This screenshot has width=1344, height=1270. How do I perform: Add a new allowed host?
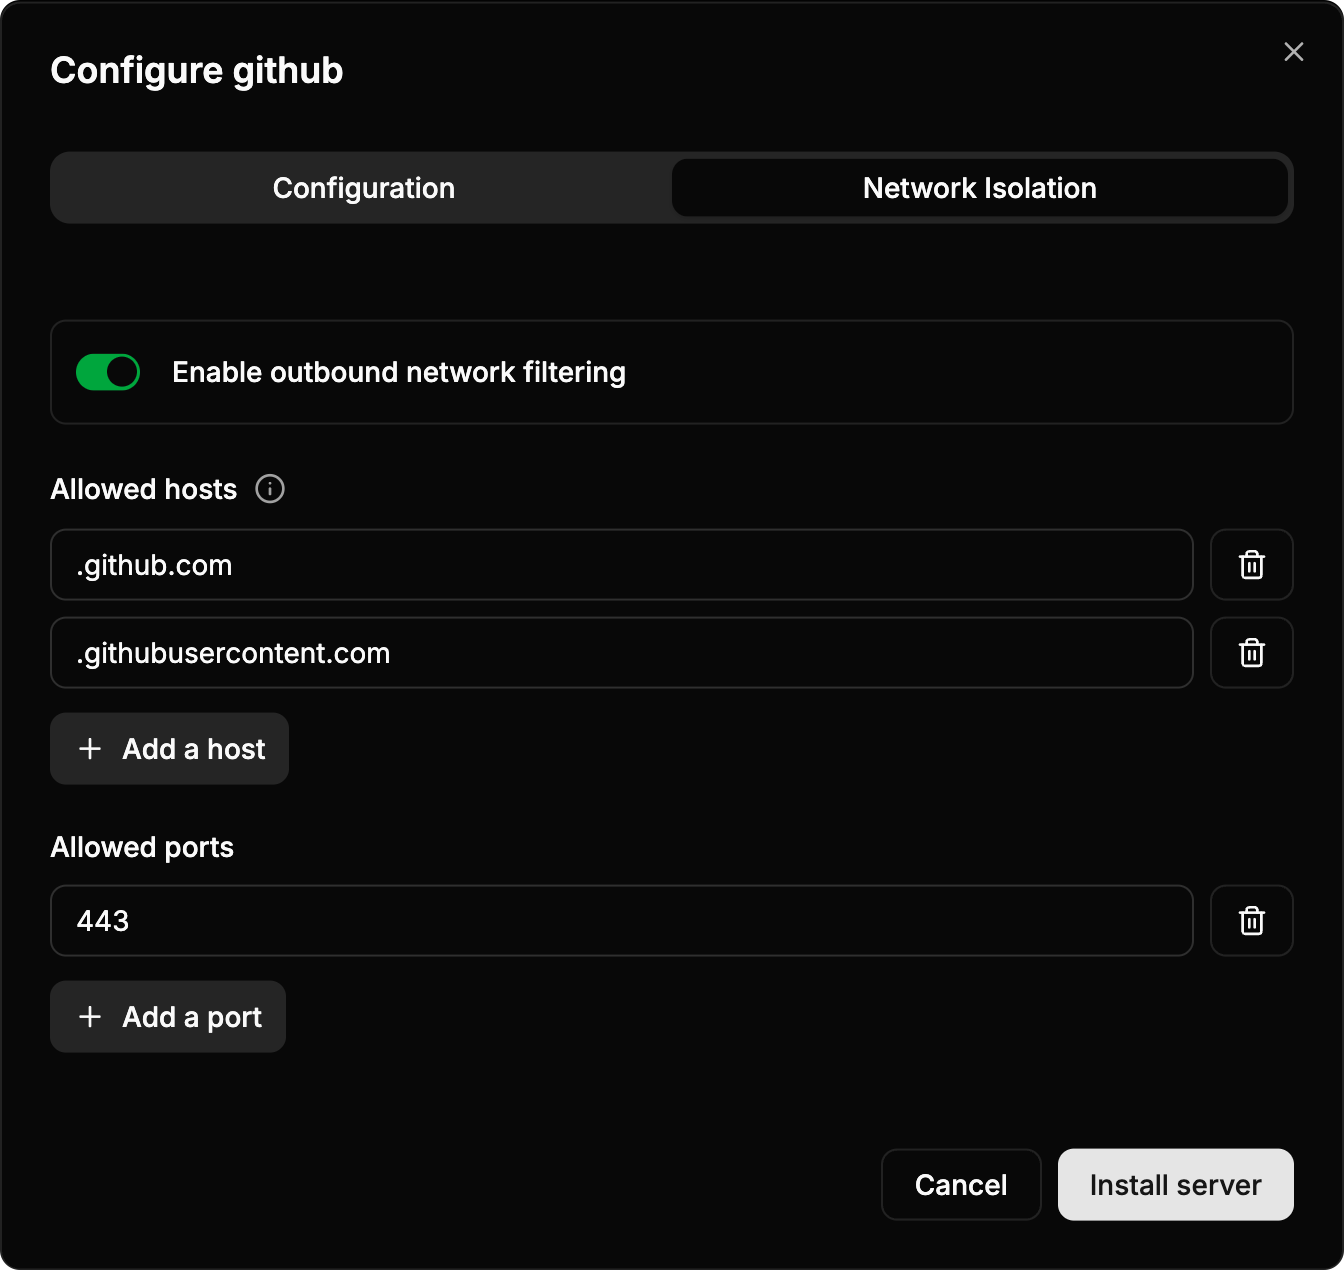(x=169, y=748)
